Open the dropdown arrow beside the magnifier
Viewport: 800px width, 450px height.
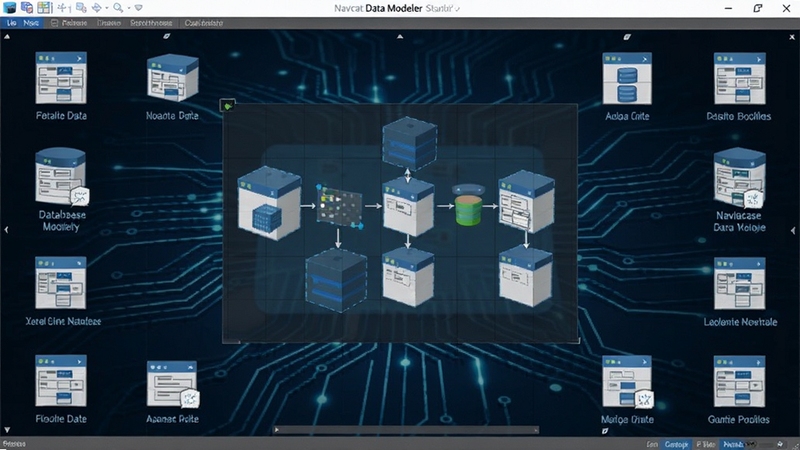click(128, 8)
